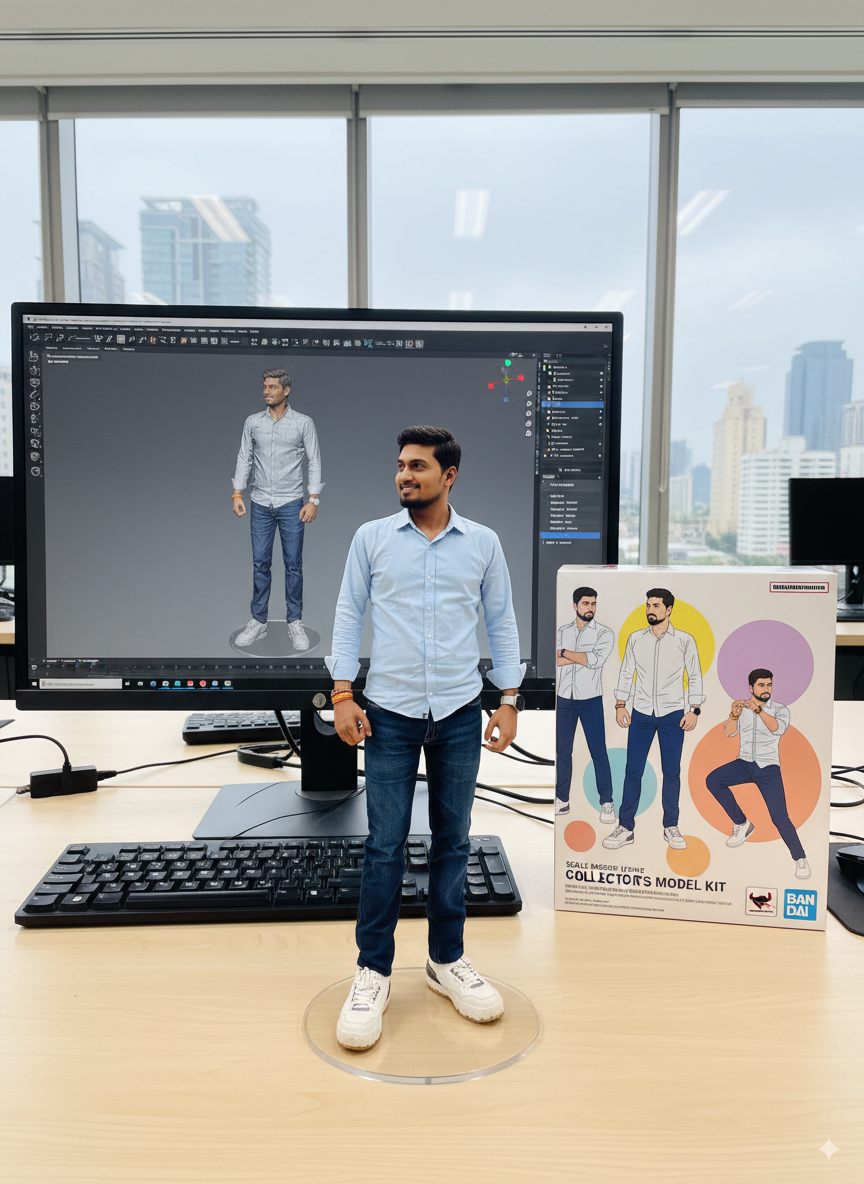Click the blue highlighted entry in the properties panel
Image resolution: width=864 pixels, height=1184 pixels.
click(x=571, y=535)
